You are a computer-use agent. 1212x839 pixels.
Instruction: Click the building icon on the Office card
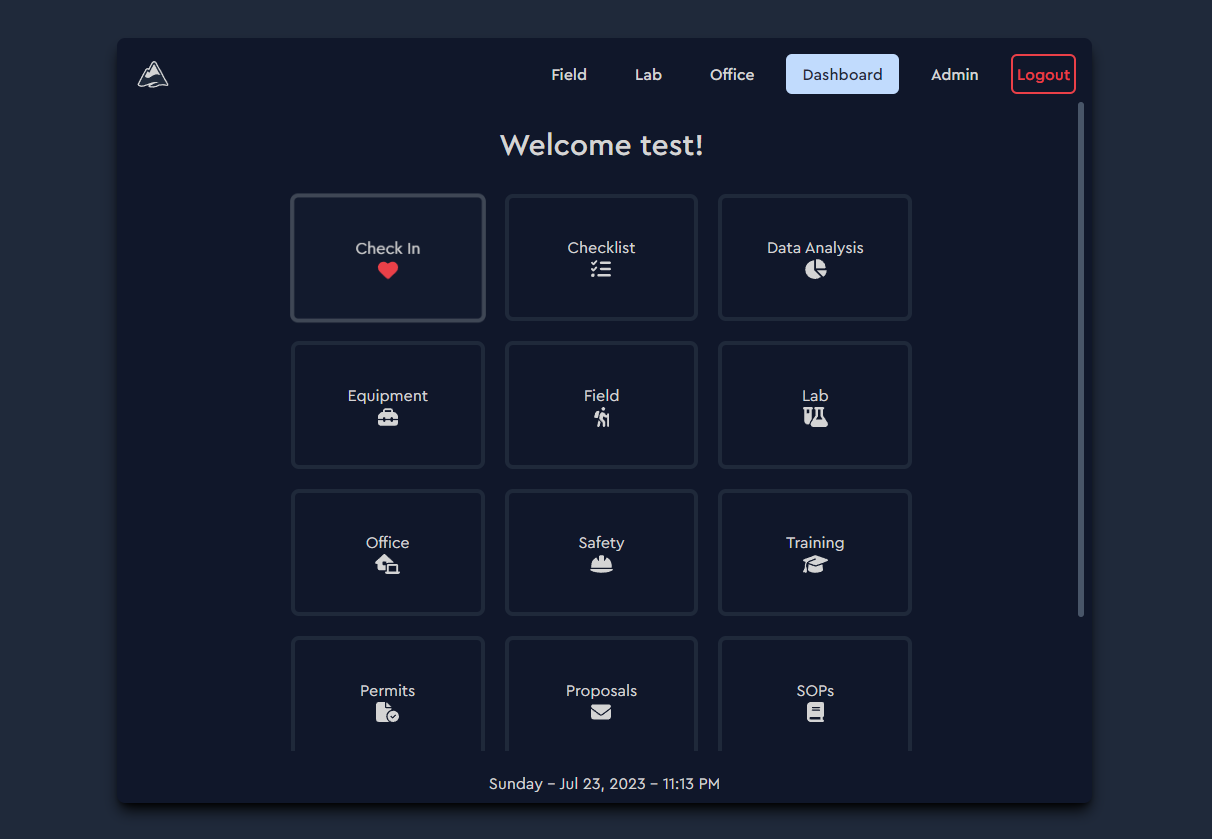[387, 564]
